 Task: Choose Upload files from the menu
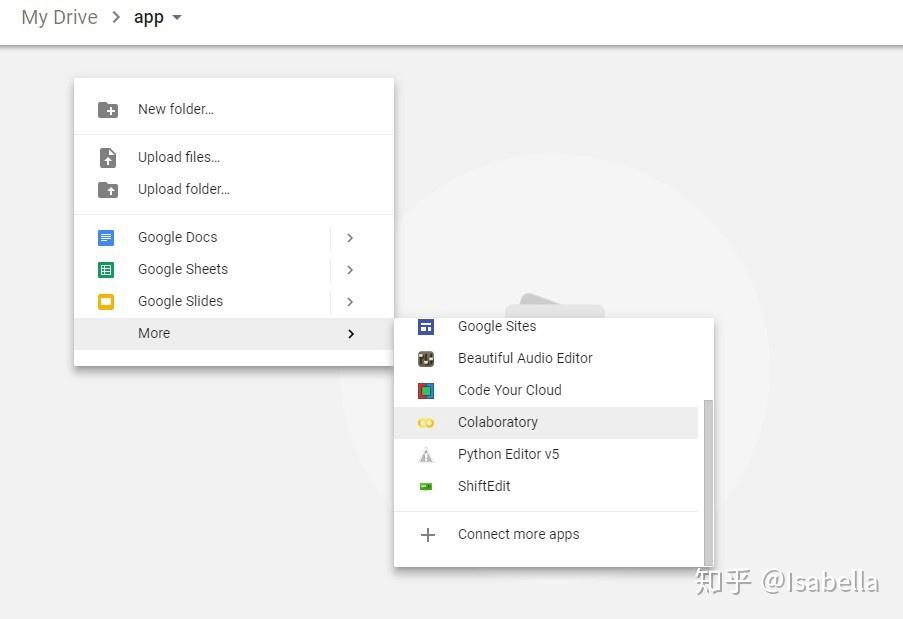coord(178,157)
